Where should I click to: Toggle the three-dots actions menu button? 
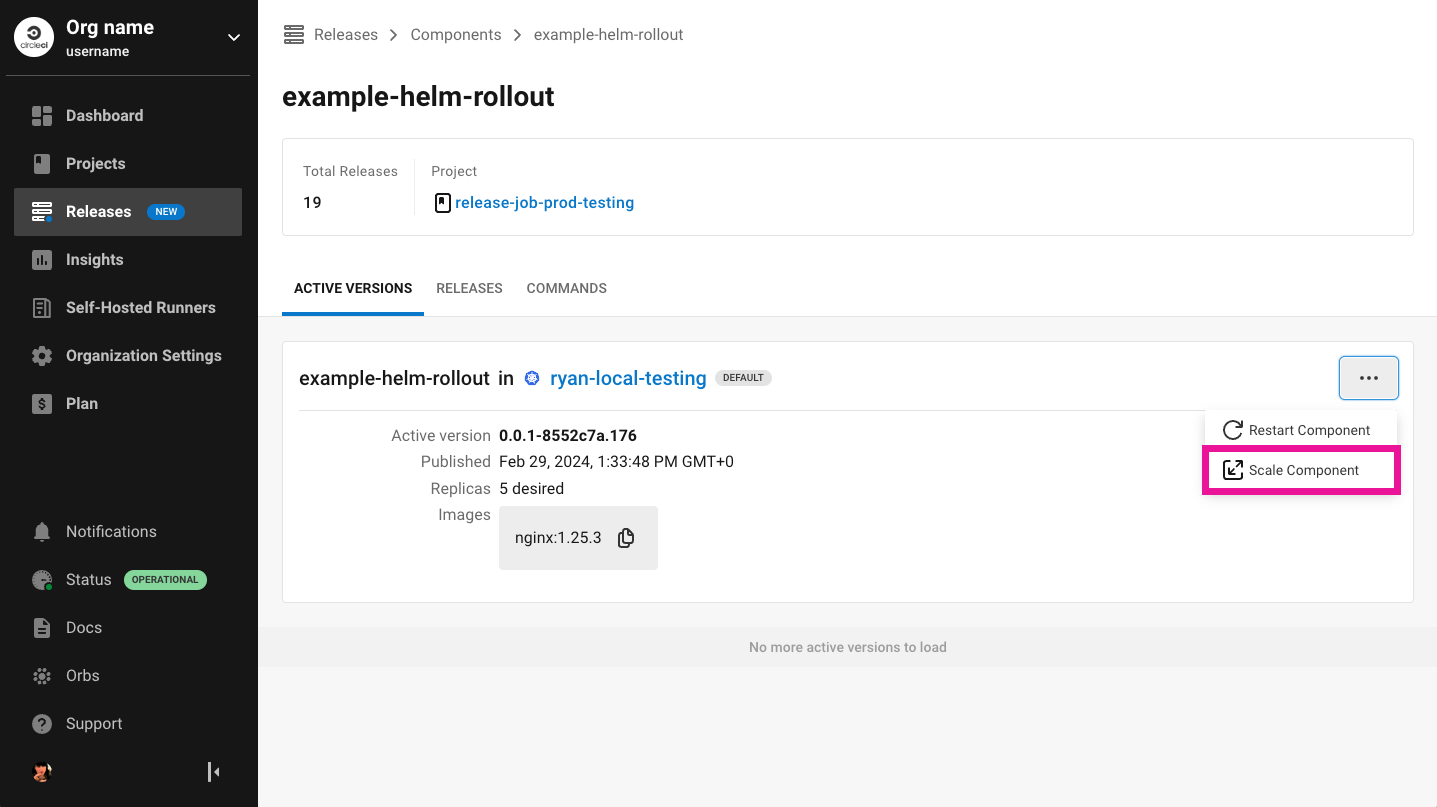point(1369,378)
